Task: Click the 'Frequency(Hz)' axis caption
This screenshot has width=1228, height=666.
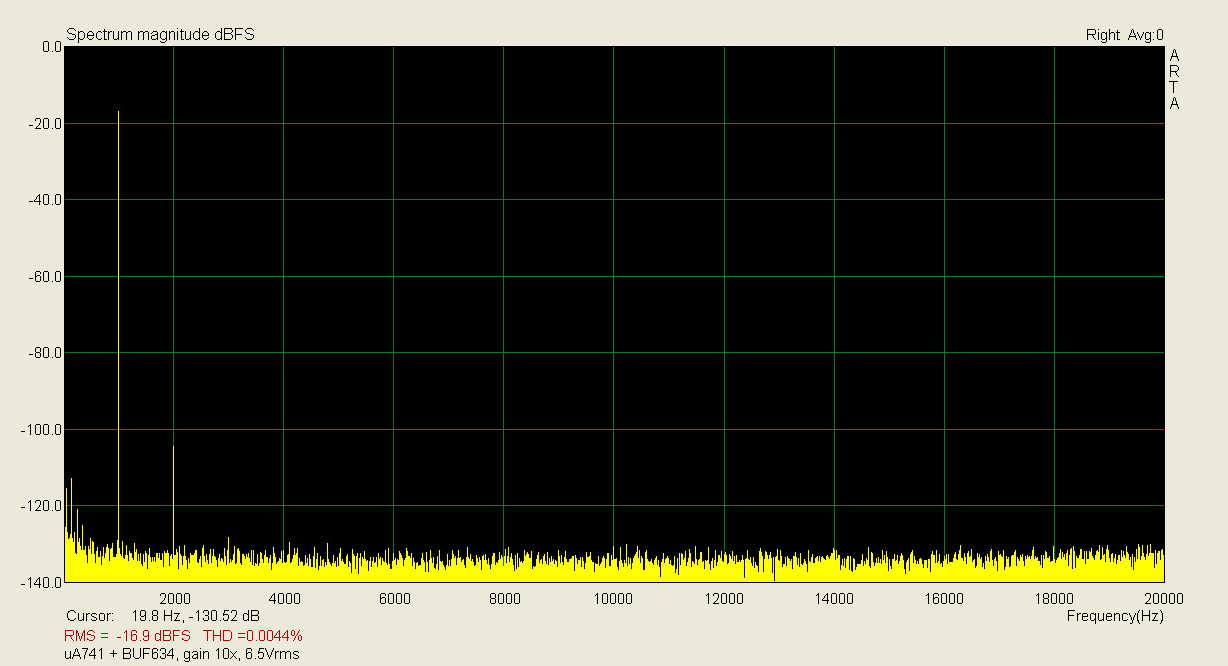Action: 1115,617
